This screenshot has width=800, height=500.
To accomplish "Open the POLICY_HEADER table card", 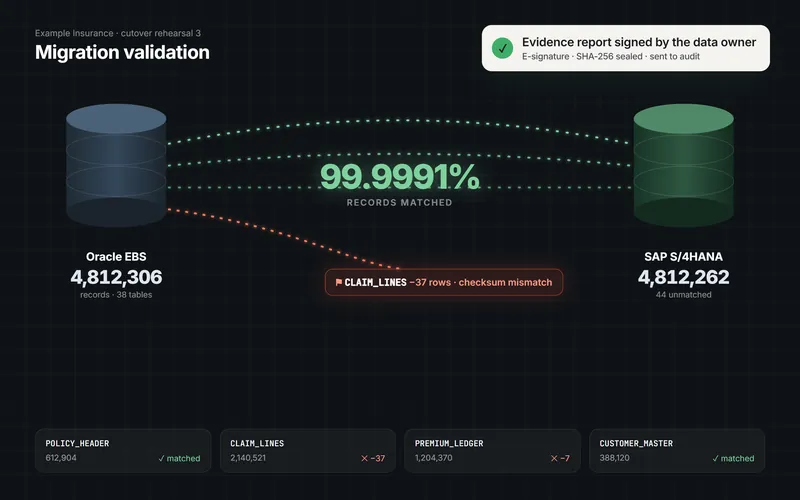I will pos(123,451).
